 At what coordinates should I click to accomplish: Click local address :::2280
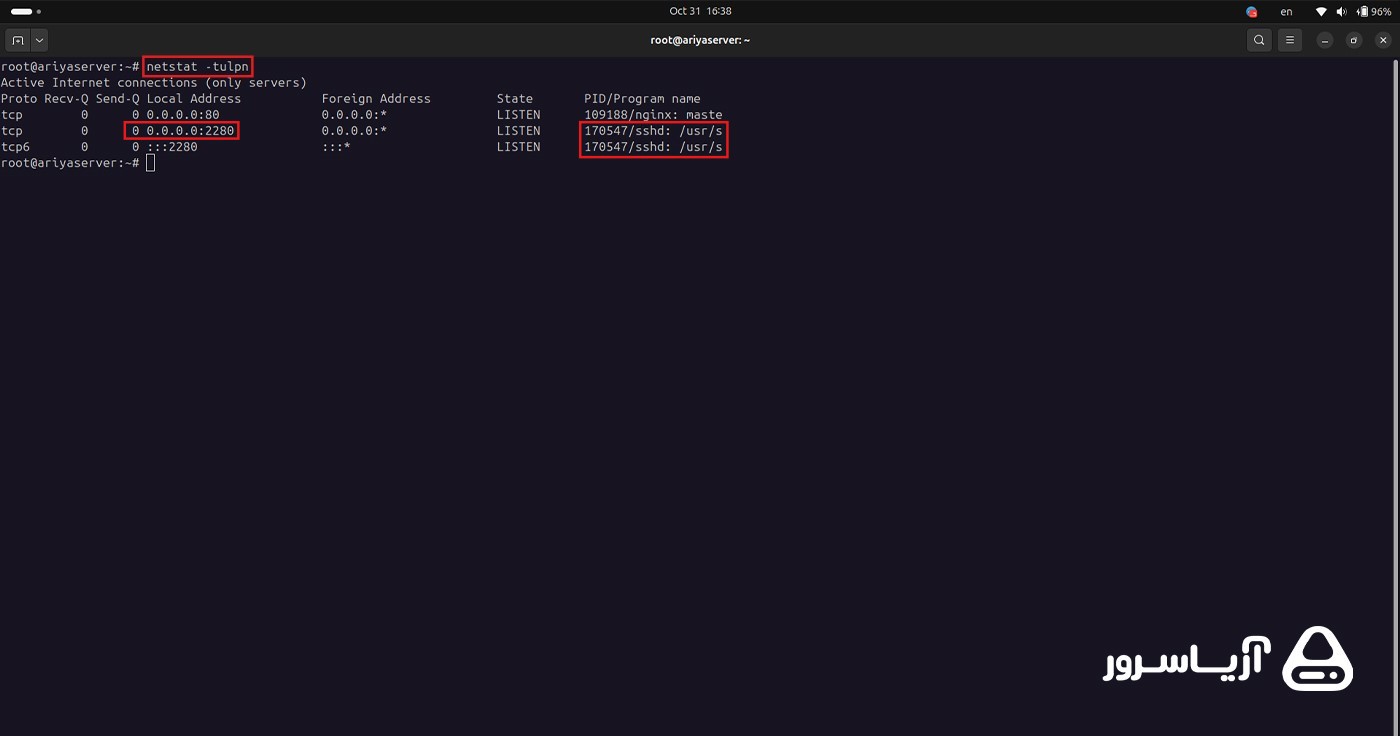coord(172,146)
